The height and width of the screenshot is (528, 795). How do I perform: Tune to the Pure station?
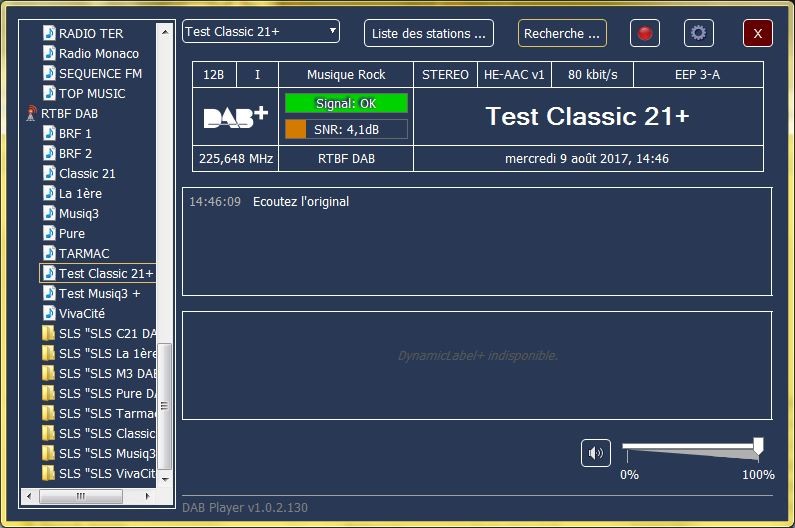(x=64, y=233)
